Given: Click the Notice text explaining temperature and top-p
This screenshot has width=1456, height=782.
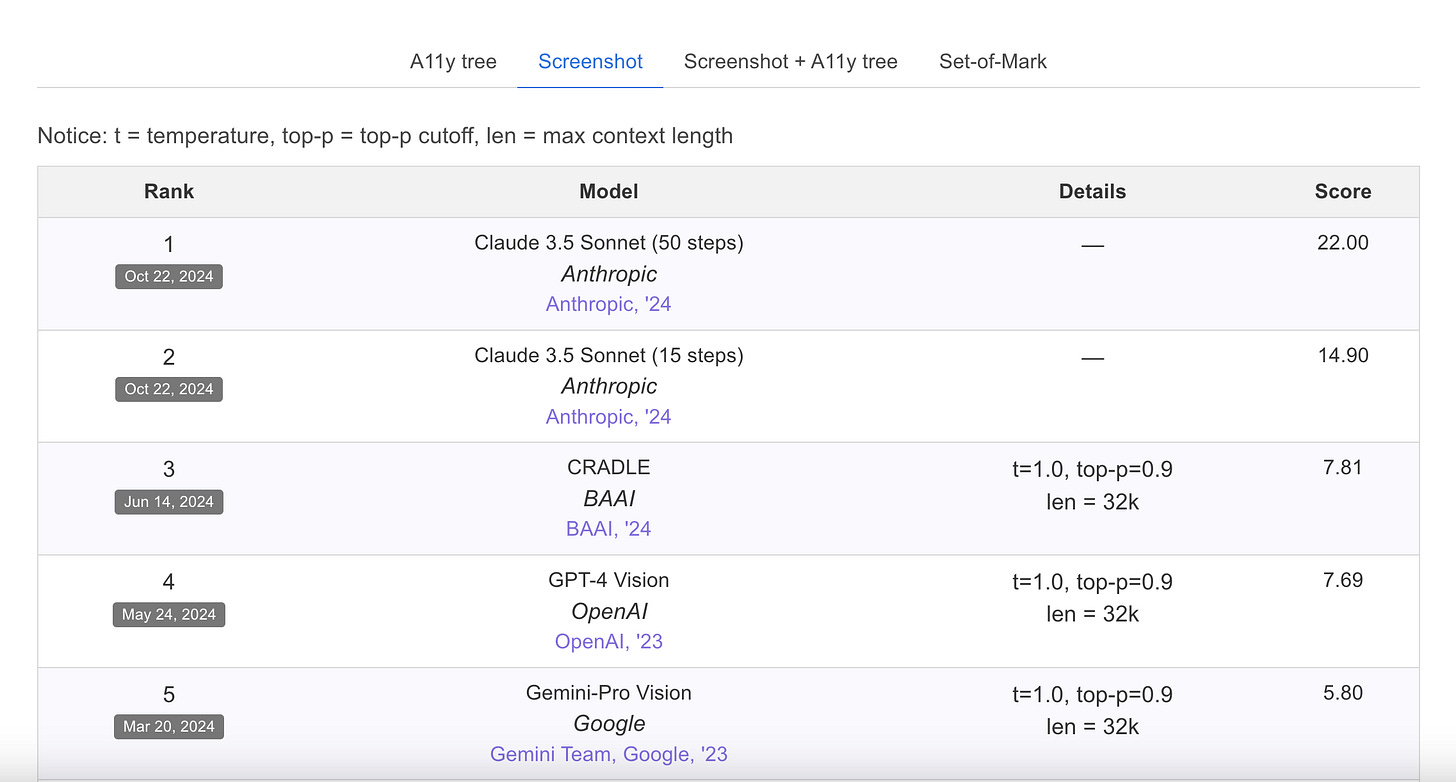Looking at the screenshot, I should pos(385,135).
